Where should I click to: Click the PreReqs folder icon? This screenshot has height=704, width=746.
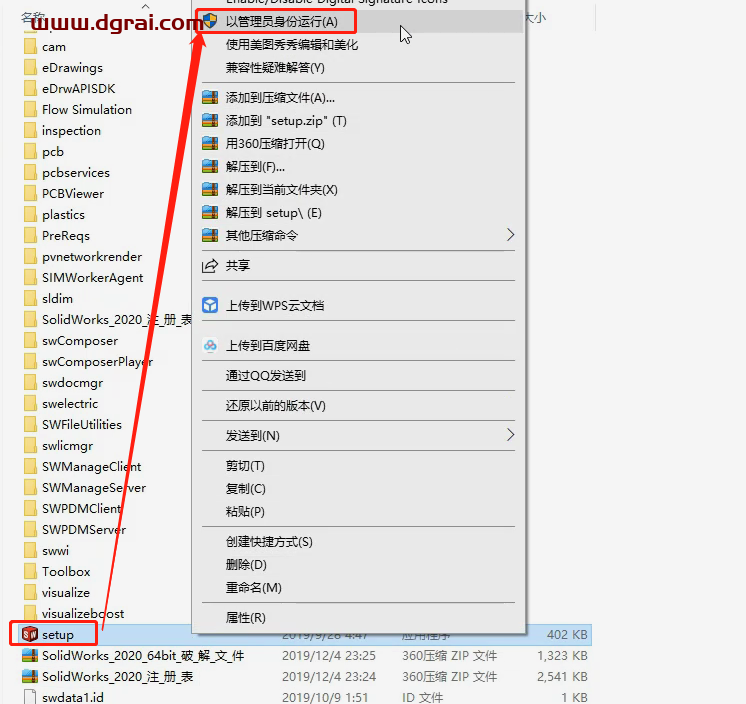(x=30, y=235)
